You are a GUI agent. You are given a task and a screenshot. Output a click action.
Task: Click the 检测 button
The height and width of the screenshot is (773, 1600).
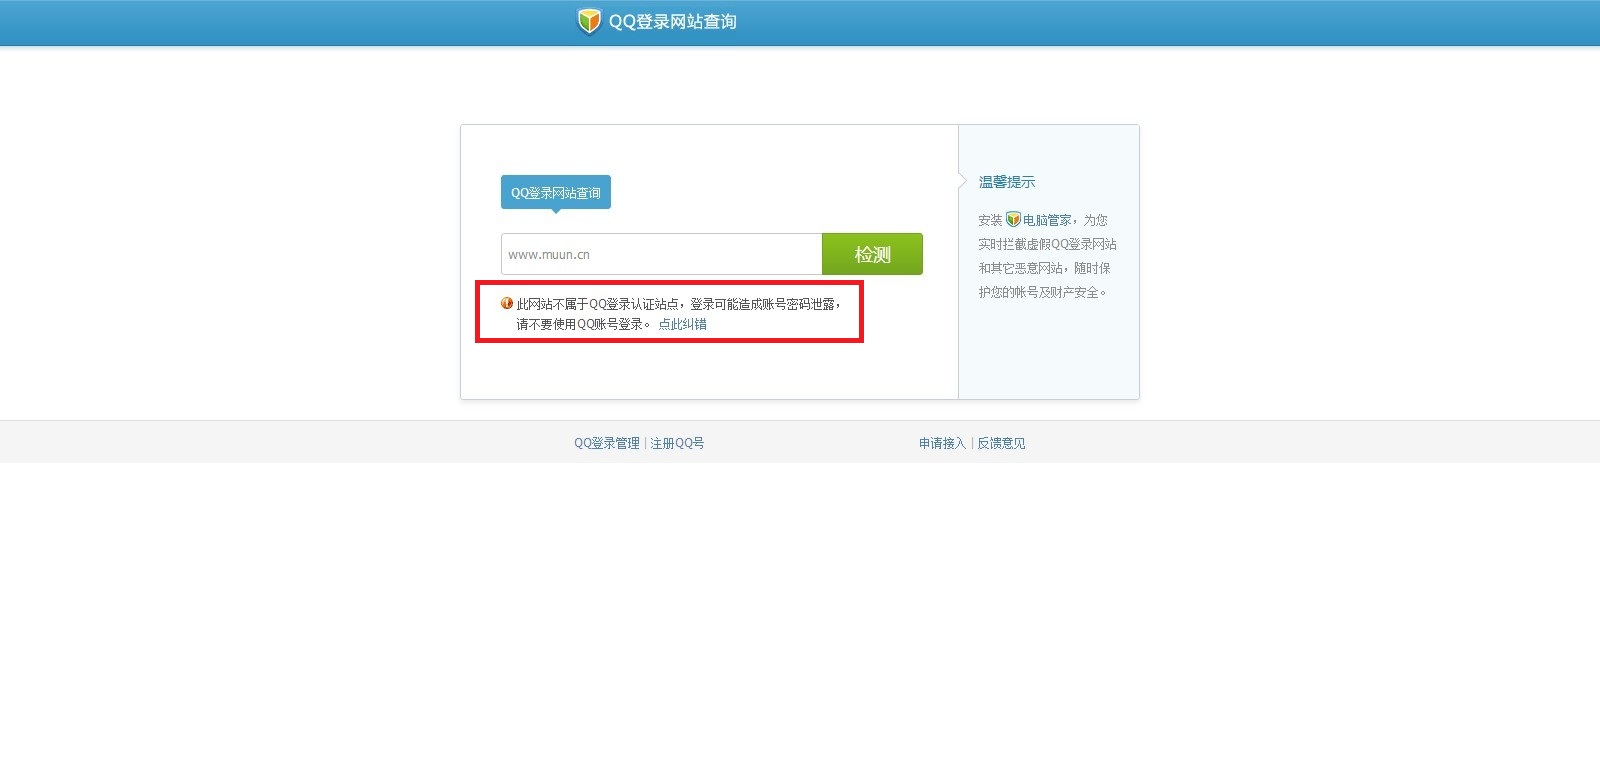tap(872, 254)
